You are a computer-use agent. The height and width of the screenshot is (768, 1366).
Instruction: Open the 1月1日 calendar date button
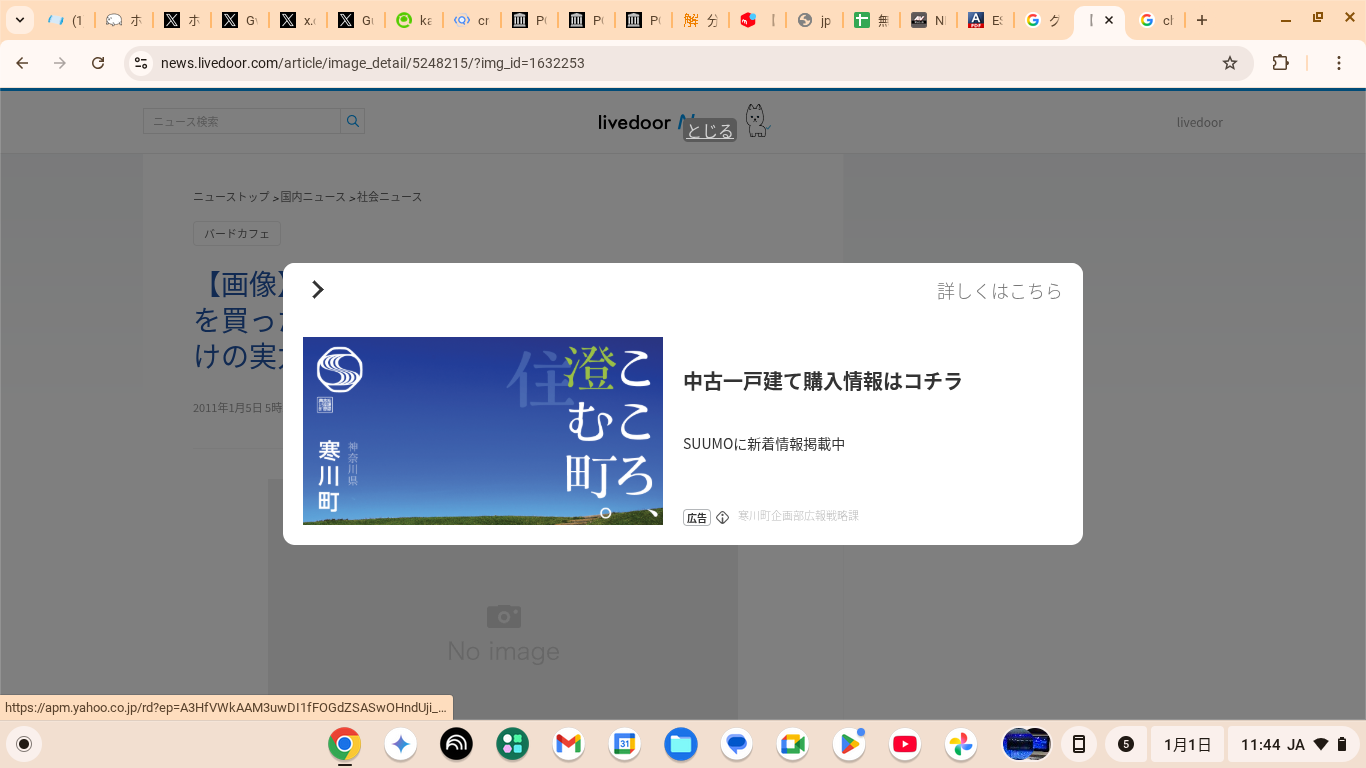click(1187, 744)
